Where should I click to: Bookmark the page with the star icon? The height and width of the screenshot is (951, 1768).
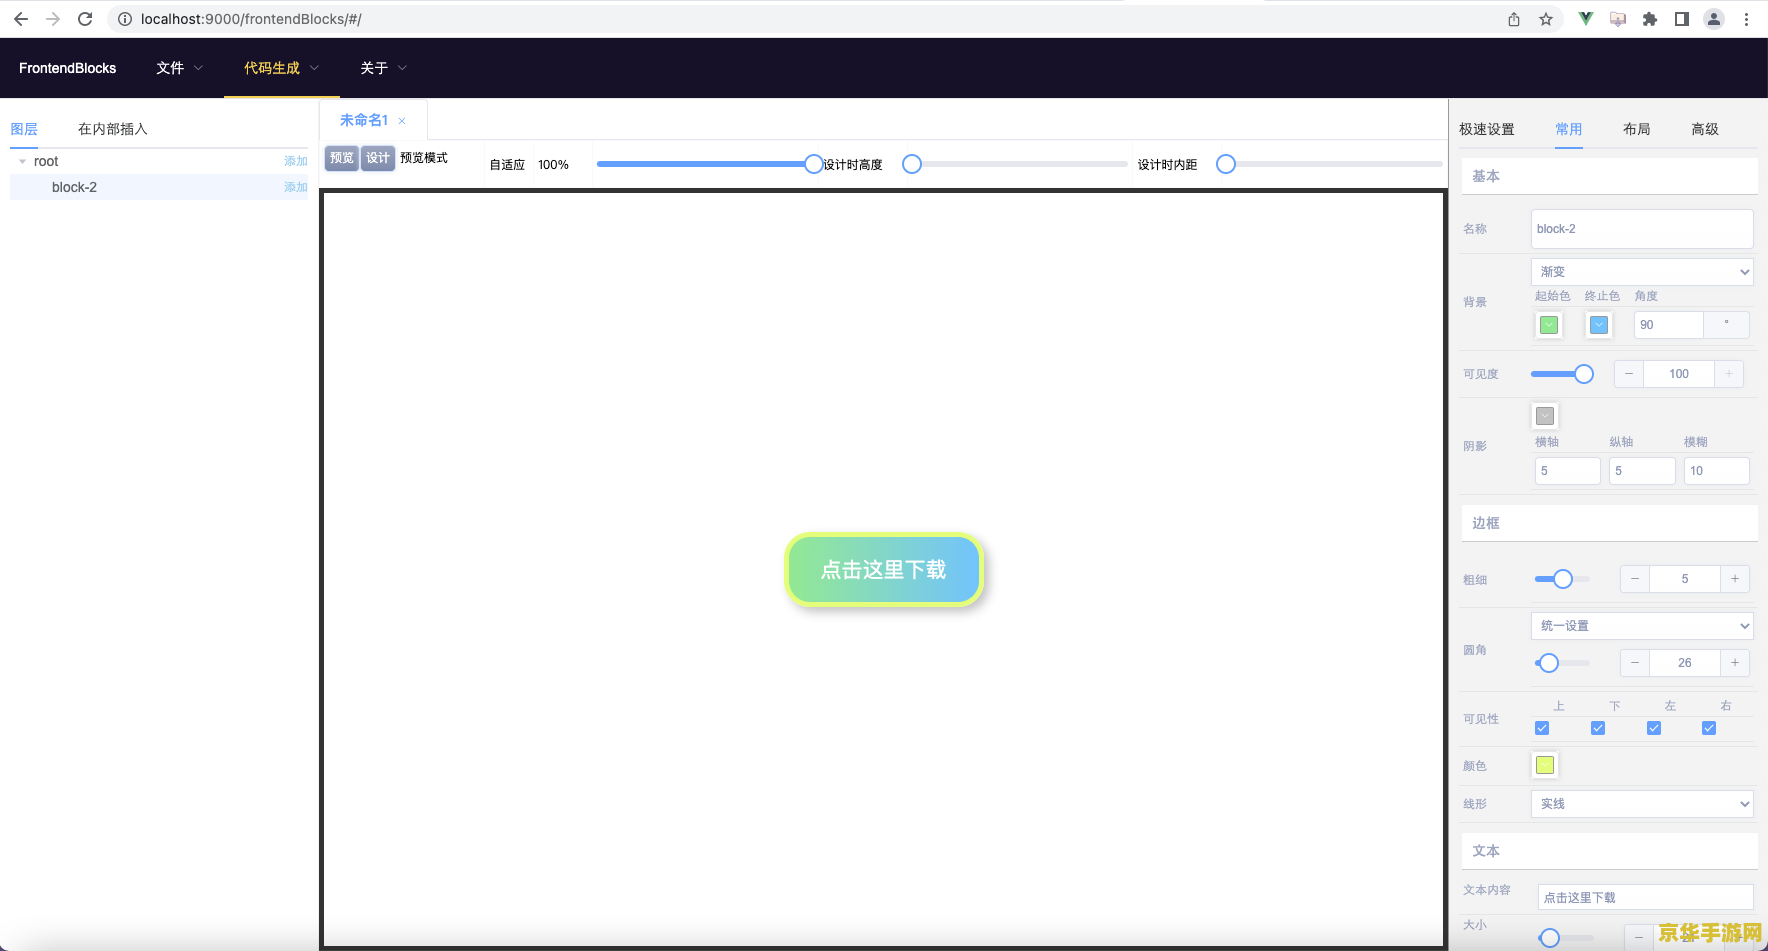point(1546,19)
